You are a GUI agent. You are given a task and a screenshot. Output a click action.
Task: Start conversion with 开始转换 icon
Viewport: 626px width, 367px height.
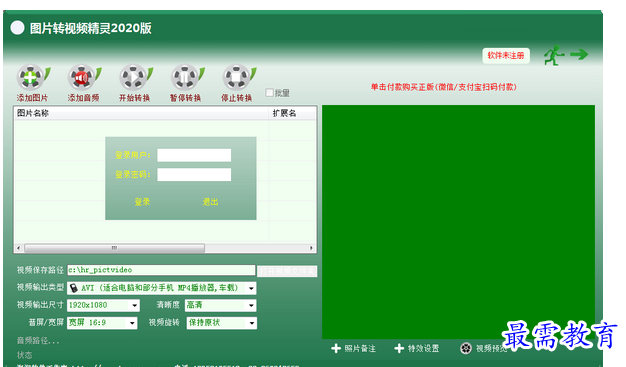point(135,77)
